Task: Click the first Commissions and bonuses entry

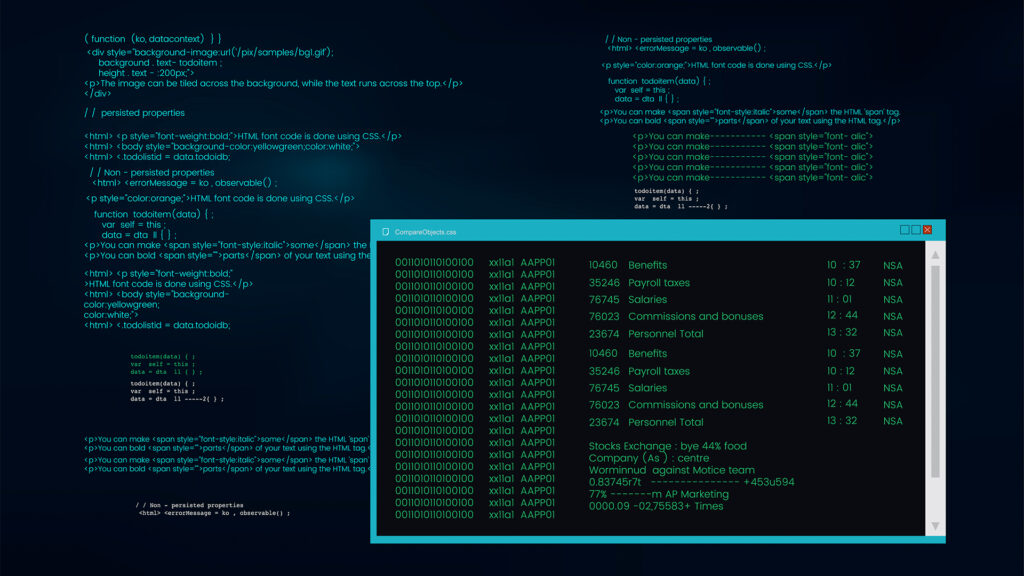Action: pos(695,316)
